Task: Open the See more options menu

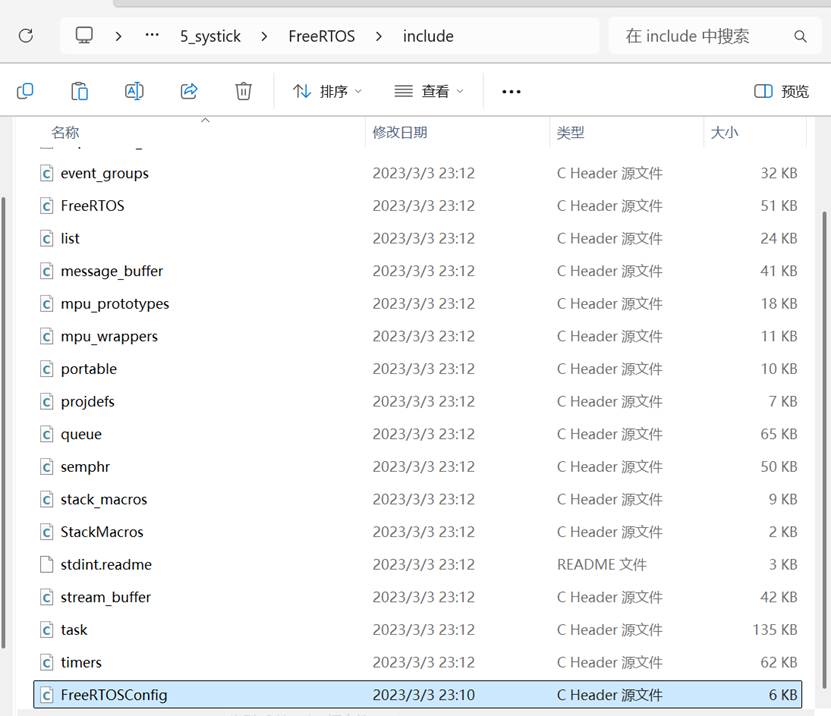Action: coord(511,91)
